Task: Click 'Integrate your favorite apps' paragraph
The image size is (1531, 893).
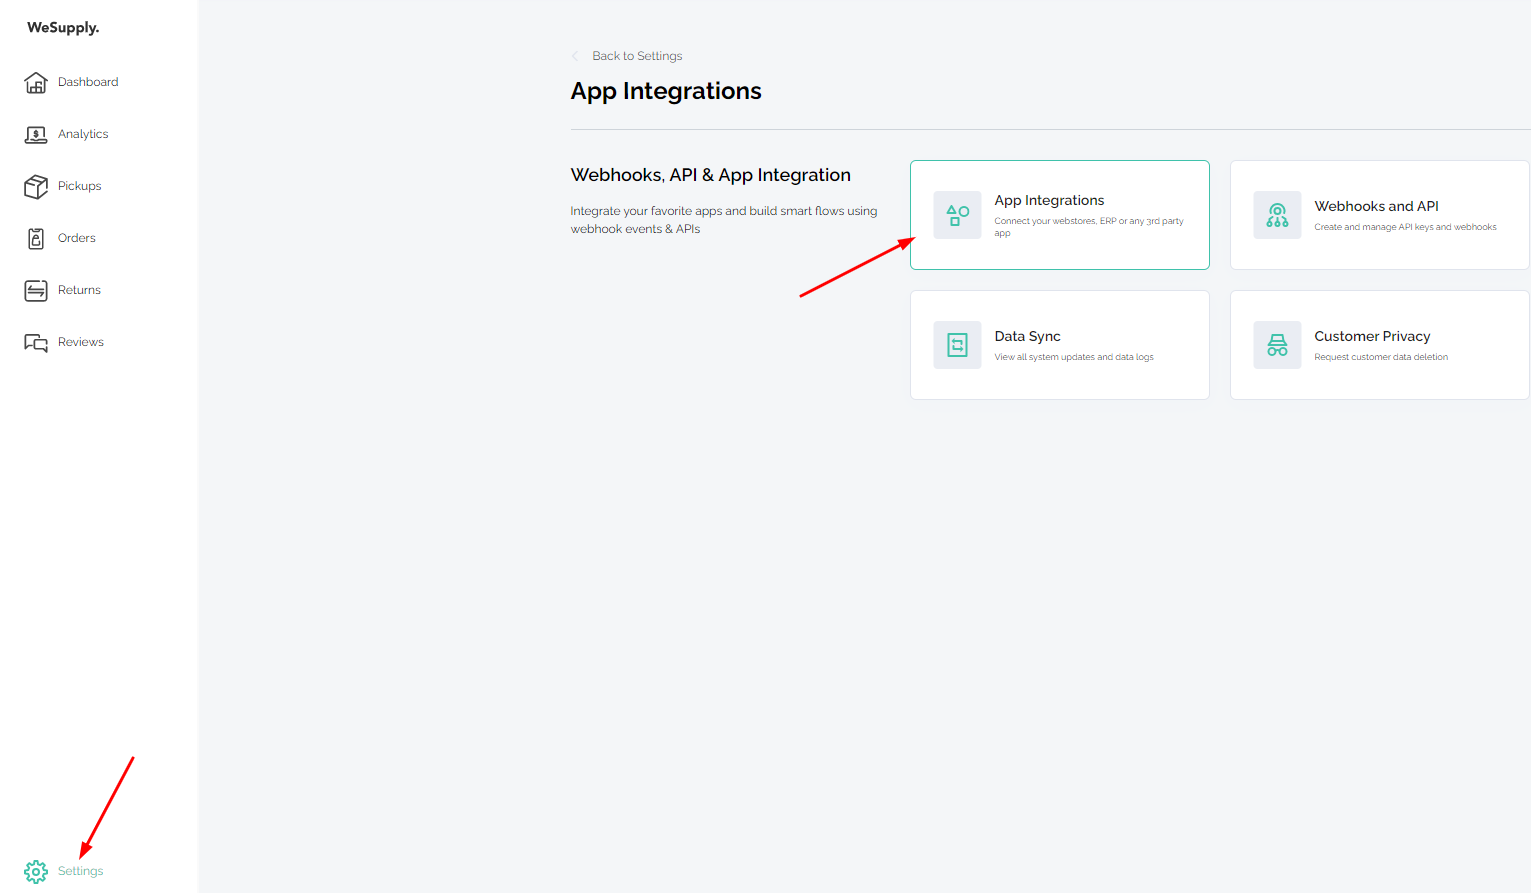Action: [724, 220]
